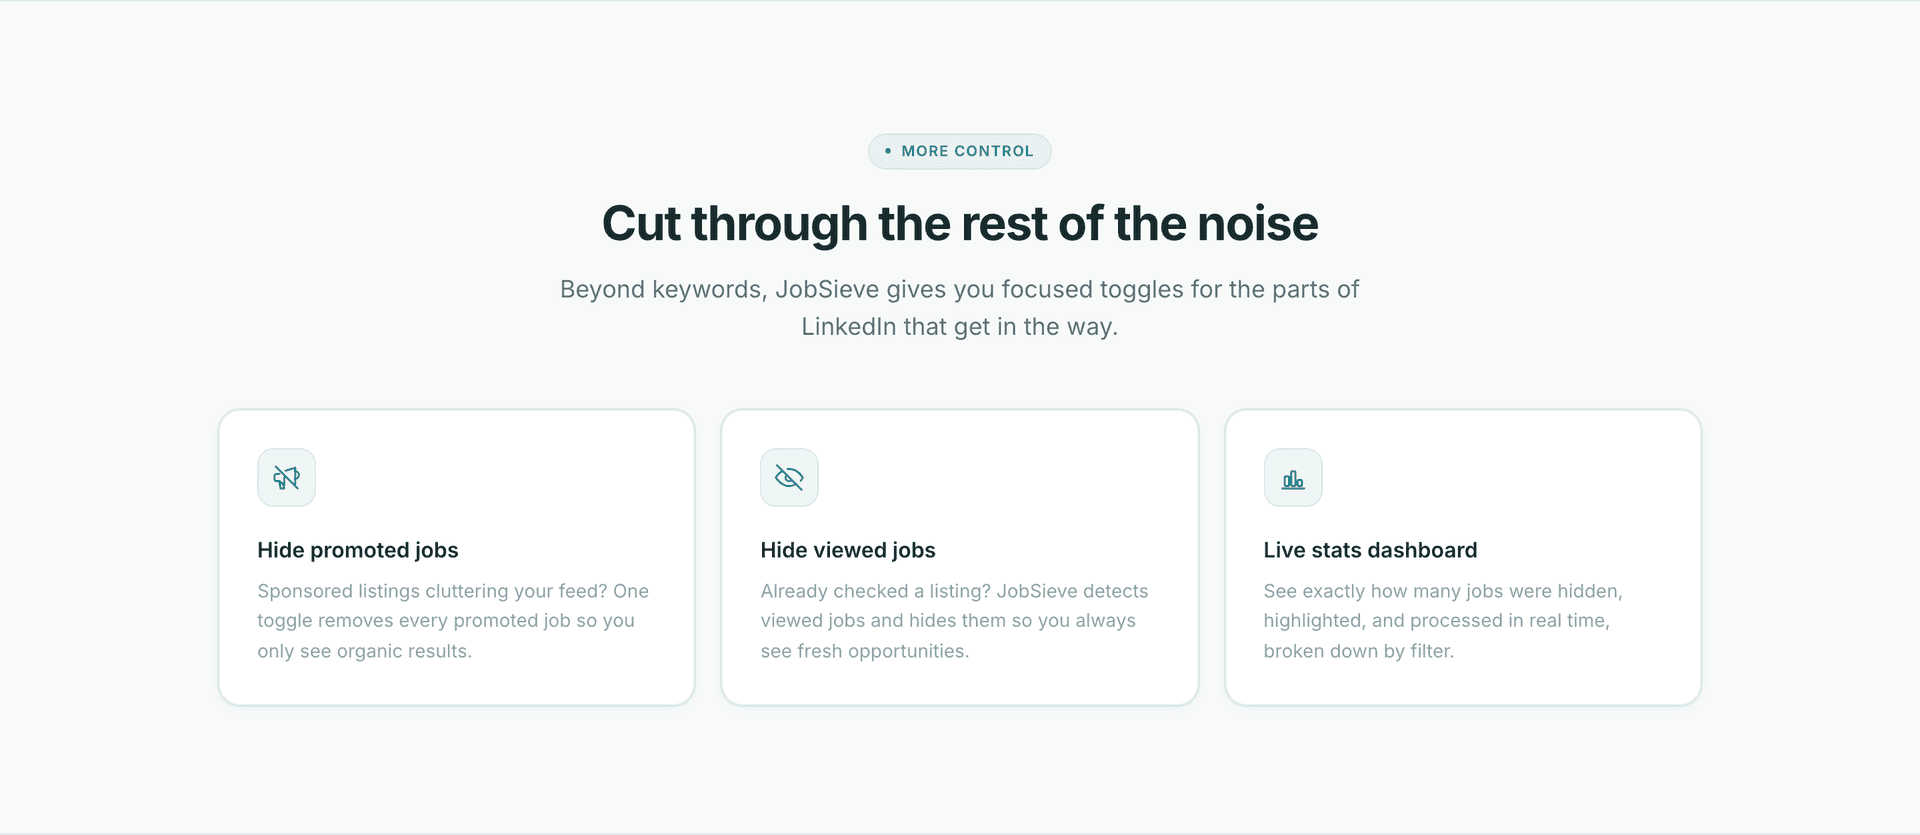1920x835 pixels.
Task: Click the Live stats dashboard card
Action: [1463, 557]
